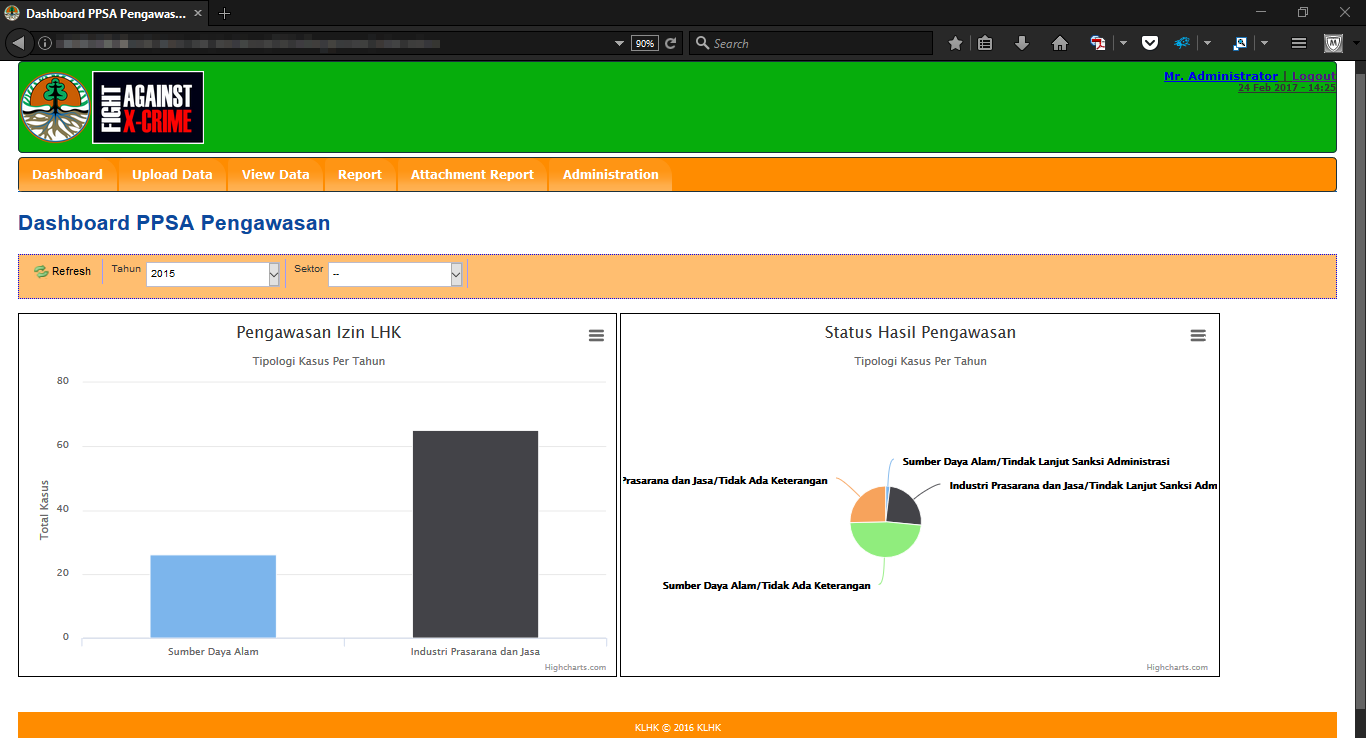Click the Pocket icon in toolbar
Viewport: 1366px width, 738px height.
(x=1150, y=43)
